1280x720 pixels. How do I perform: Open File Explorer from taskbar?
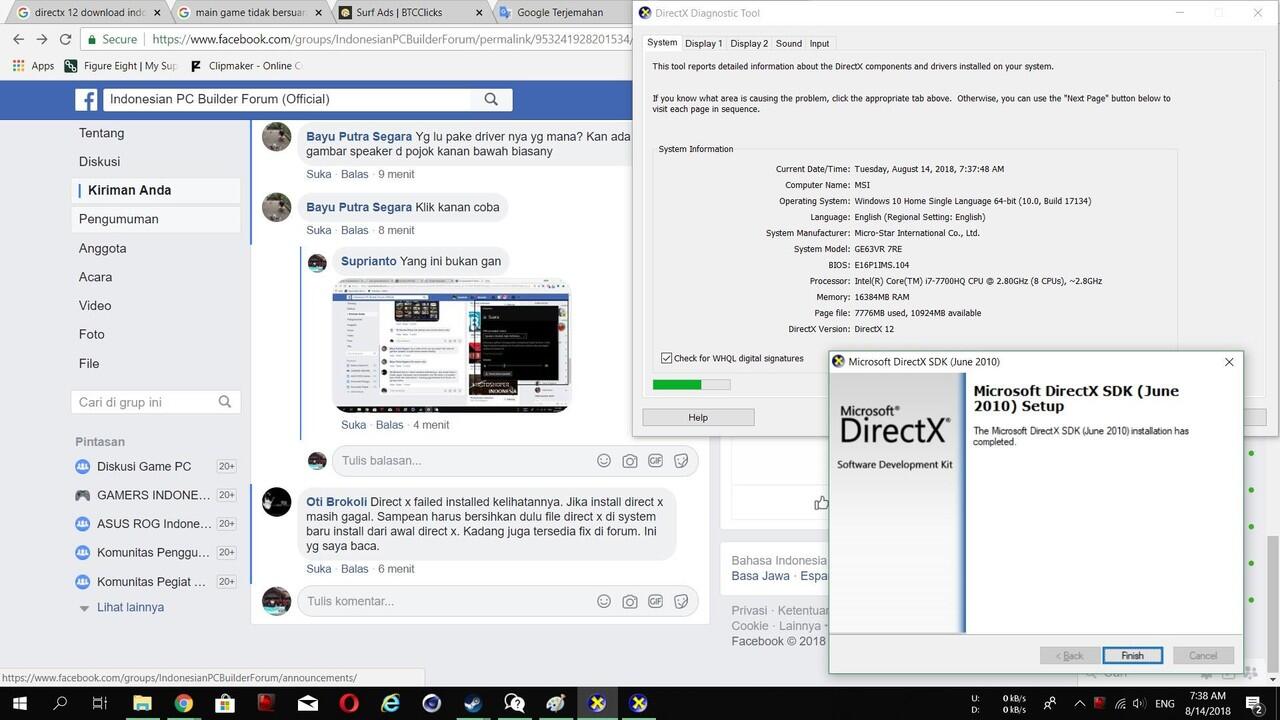(x=141, y=703)
